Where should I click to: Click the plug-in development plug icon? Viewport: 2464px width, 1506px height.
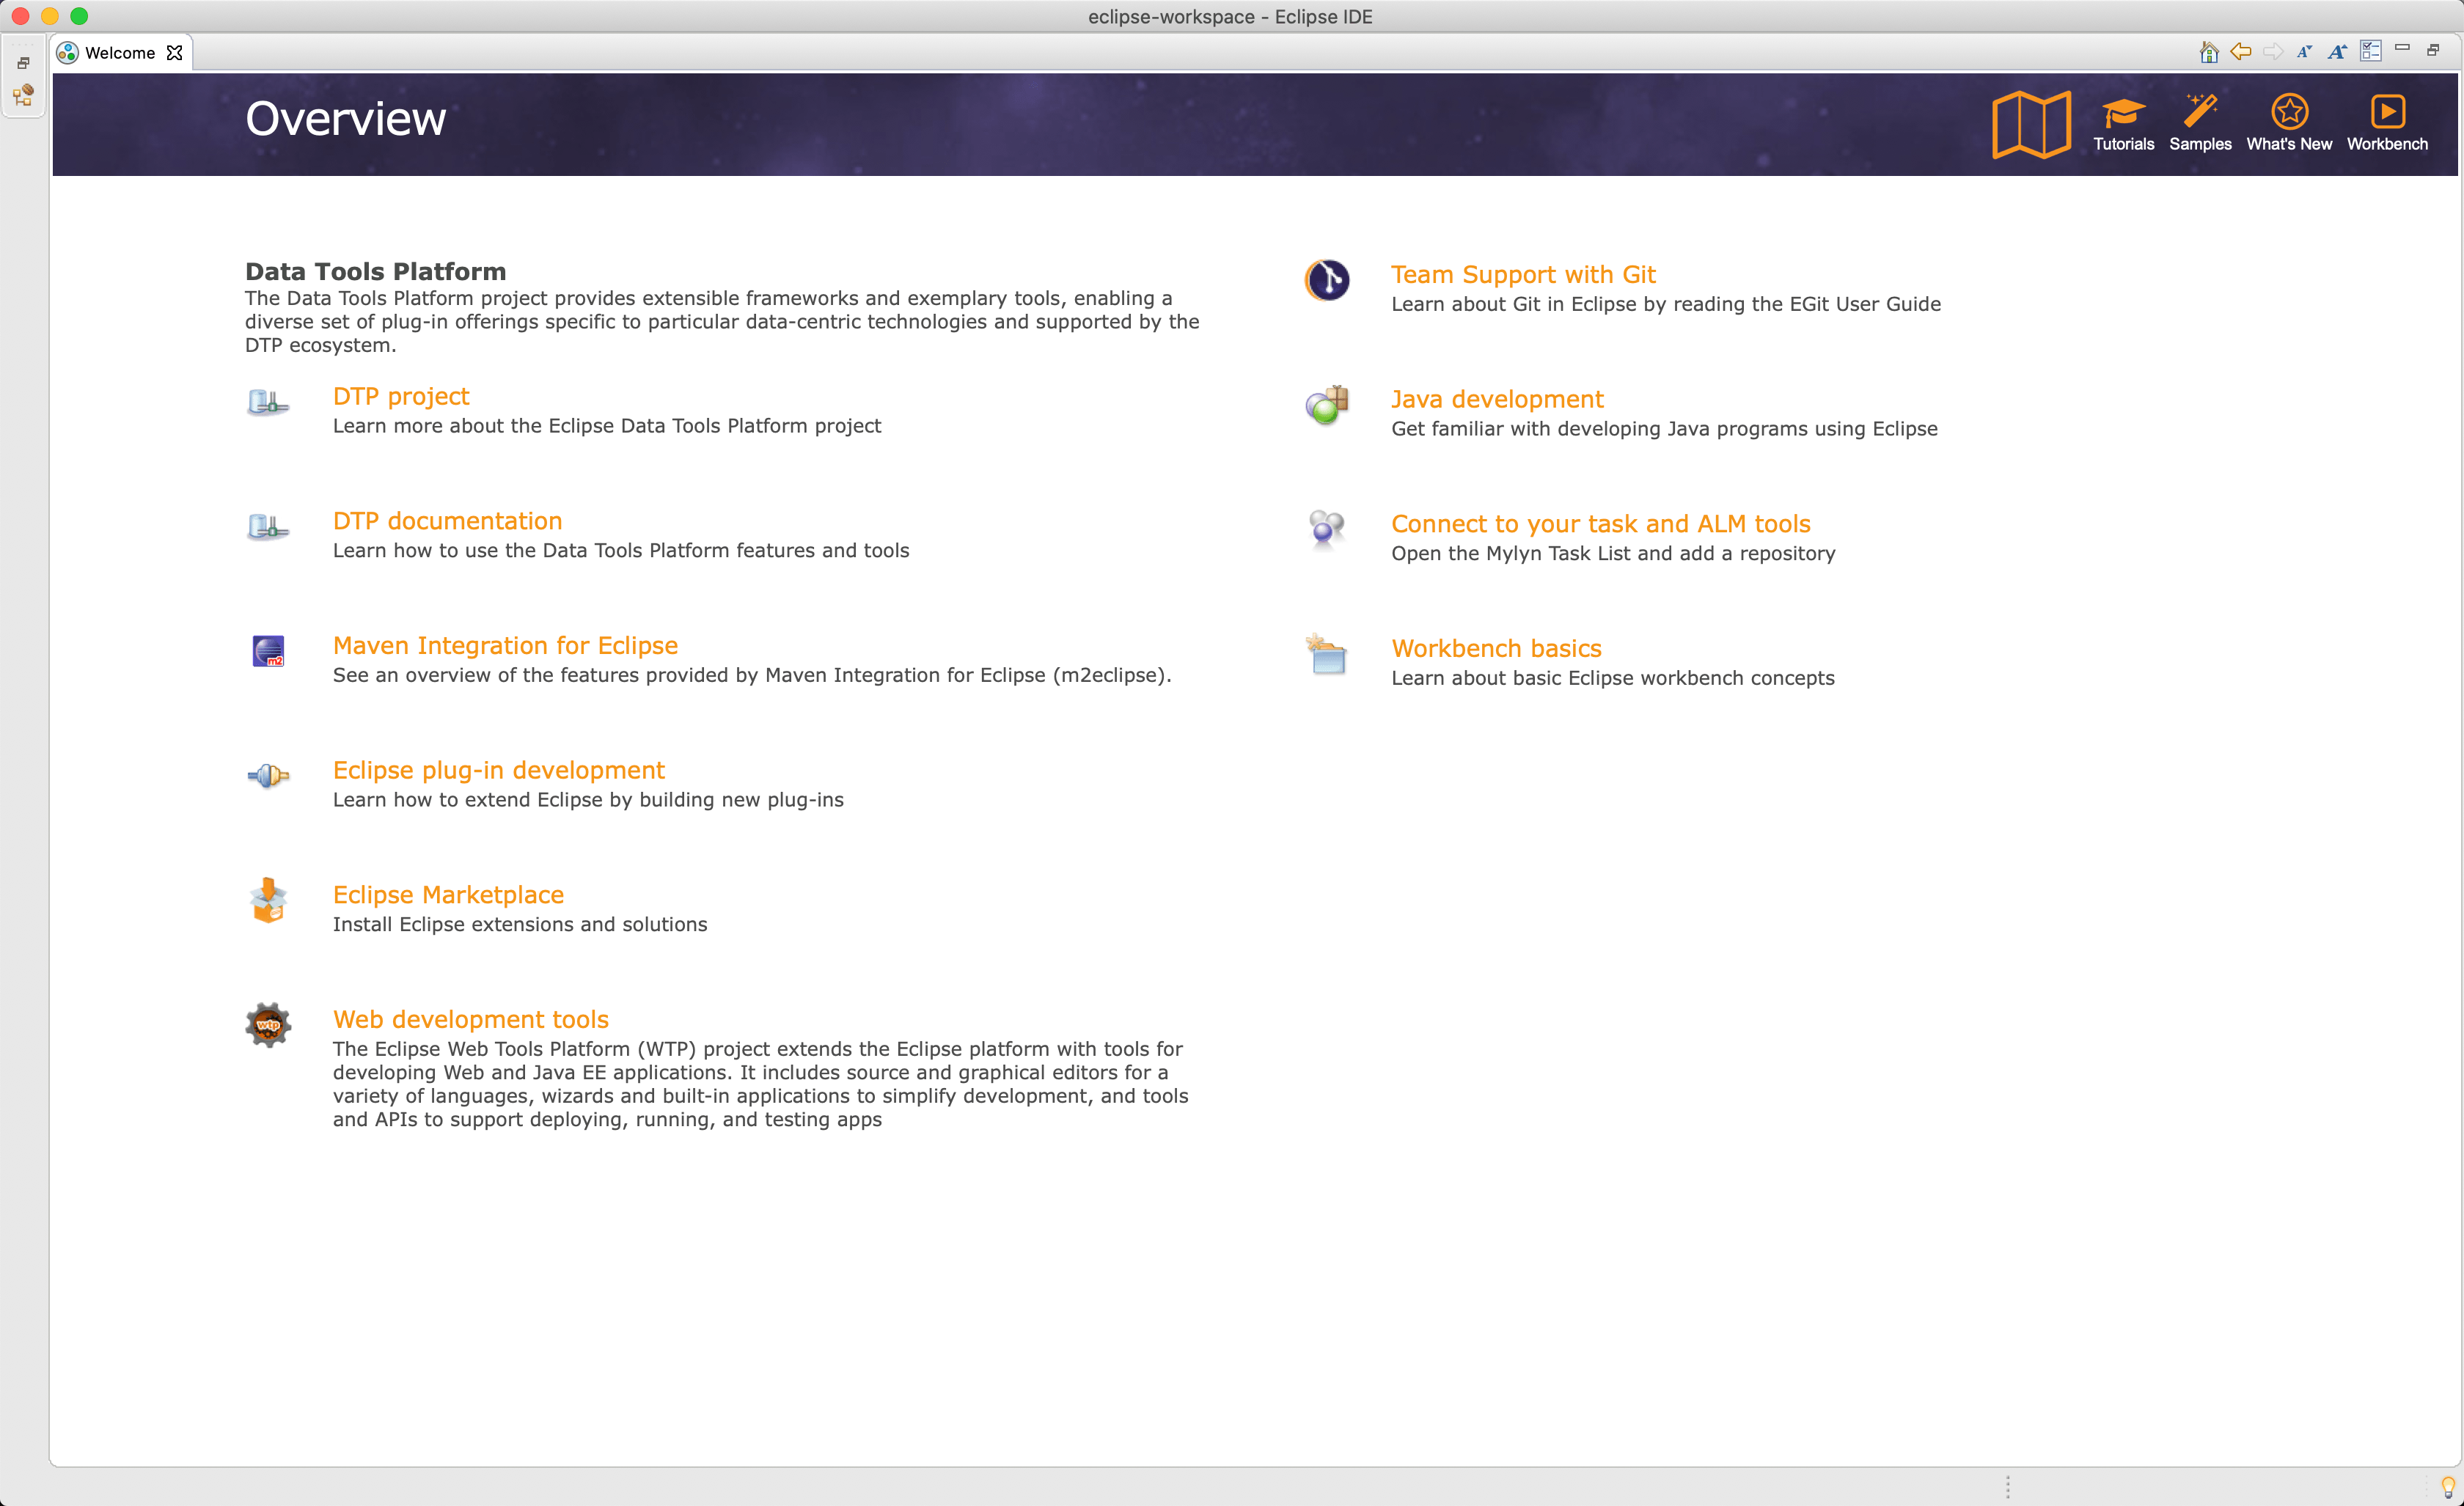[268, 776]
